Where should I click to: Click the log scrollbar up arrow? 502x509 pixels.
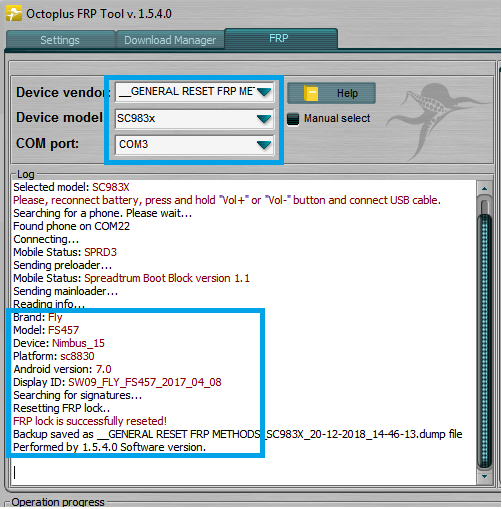click(x=484, y=189)
